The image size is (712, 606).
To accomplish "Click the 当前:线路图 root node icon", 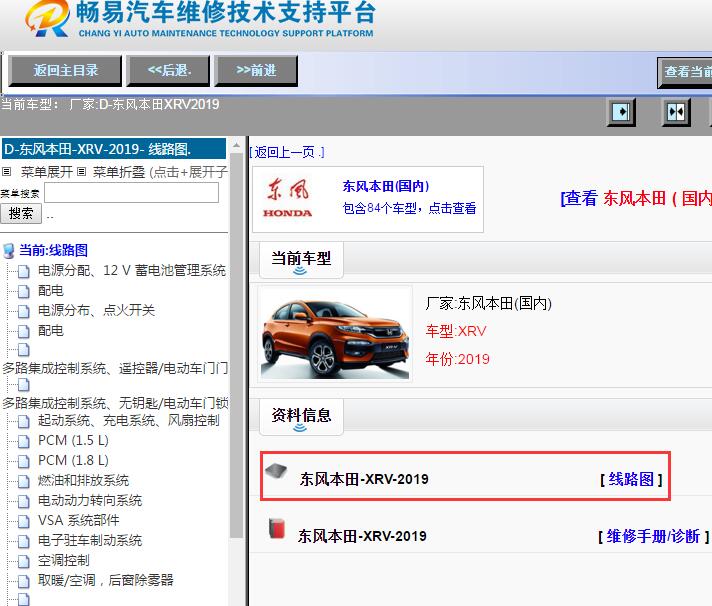I will coord(8,251).
